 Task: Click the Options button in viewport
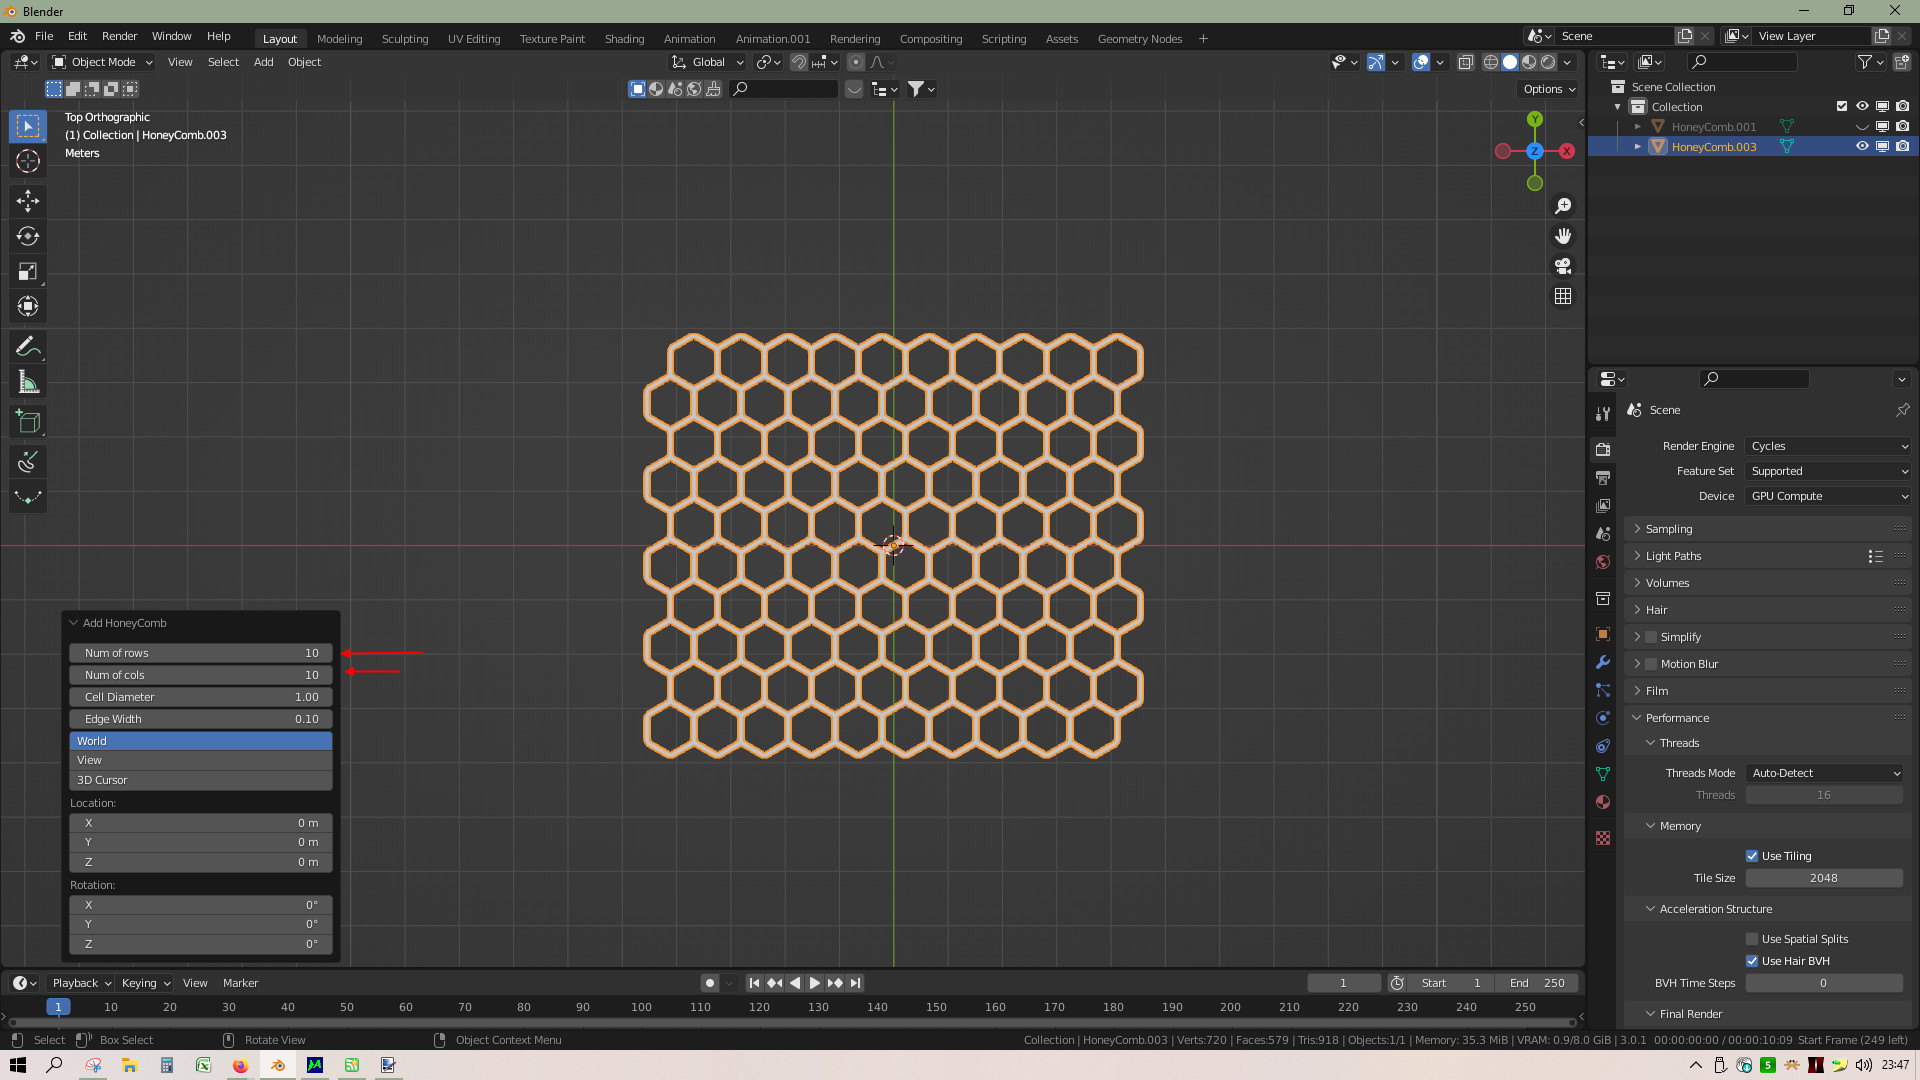1548,89
